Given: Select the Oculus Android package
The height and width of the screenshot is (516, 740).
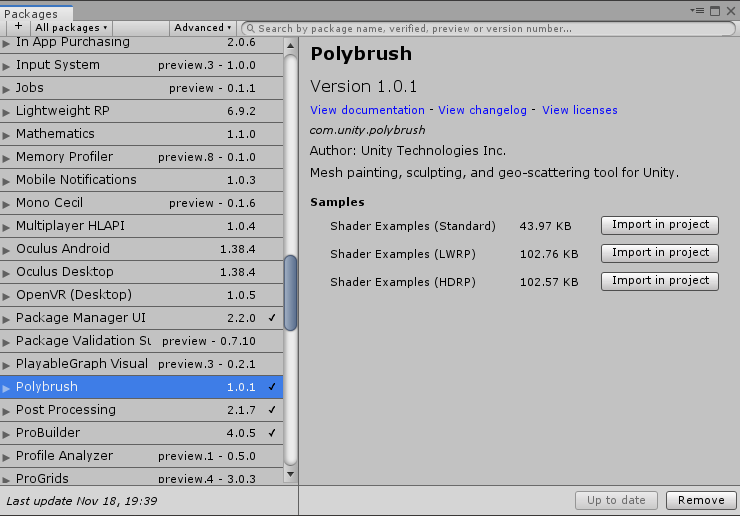Looking at the screenshot, I should pos(63,249).
